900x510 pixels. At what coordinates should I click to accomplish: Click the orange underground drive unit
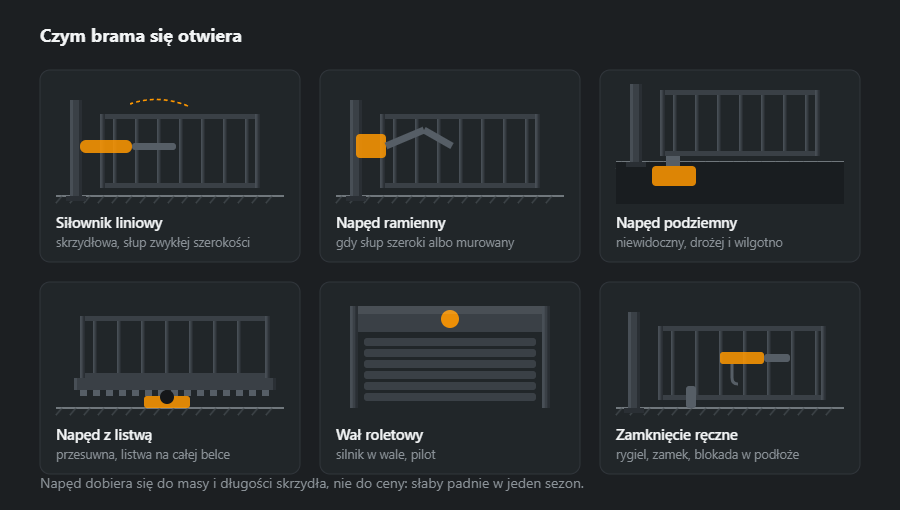click(674, 176)
